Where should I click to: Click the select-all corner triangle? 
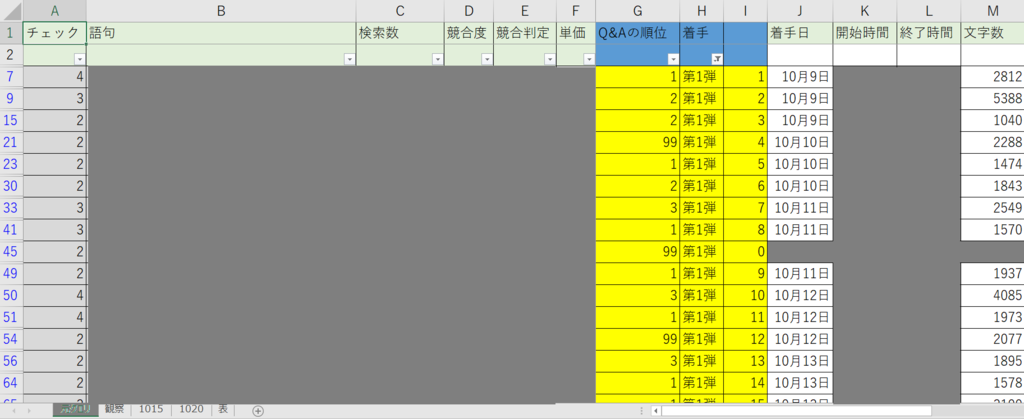click(x=11, y=11)
